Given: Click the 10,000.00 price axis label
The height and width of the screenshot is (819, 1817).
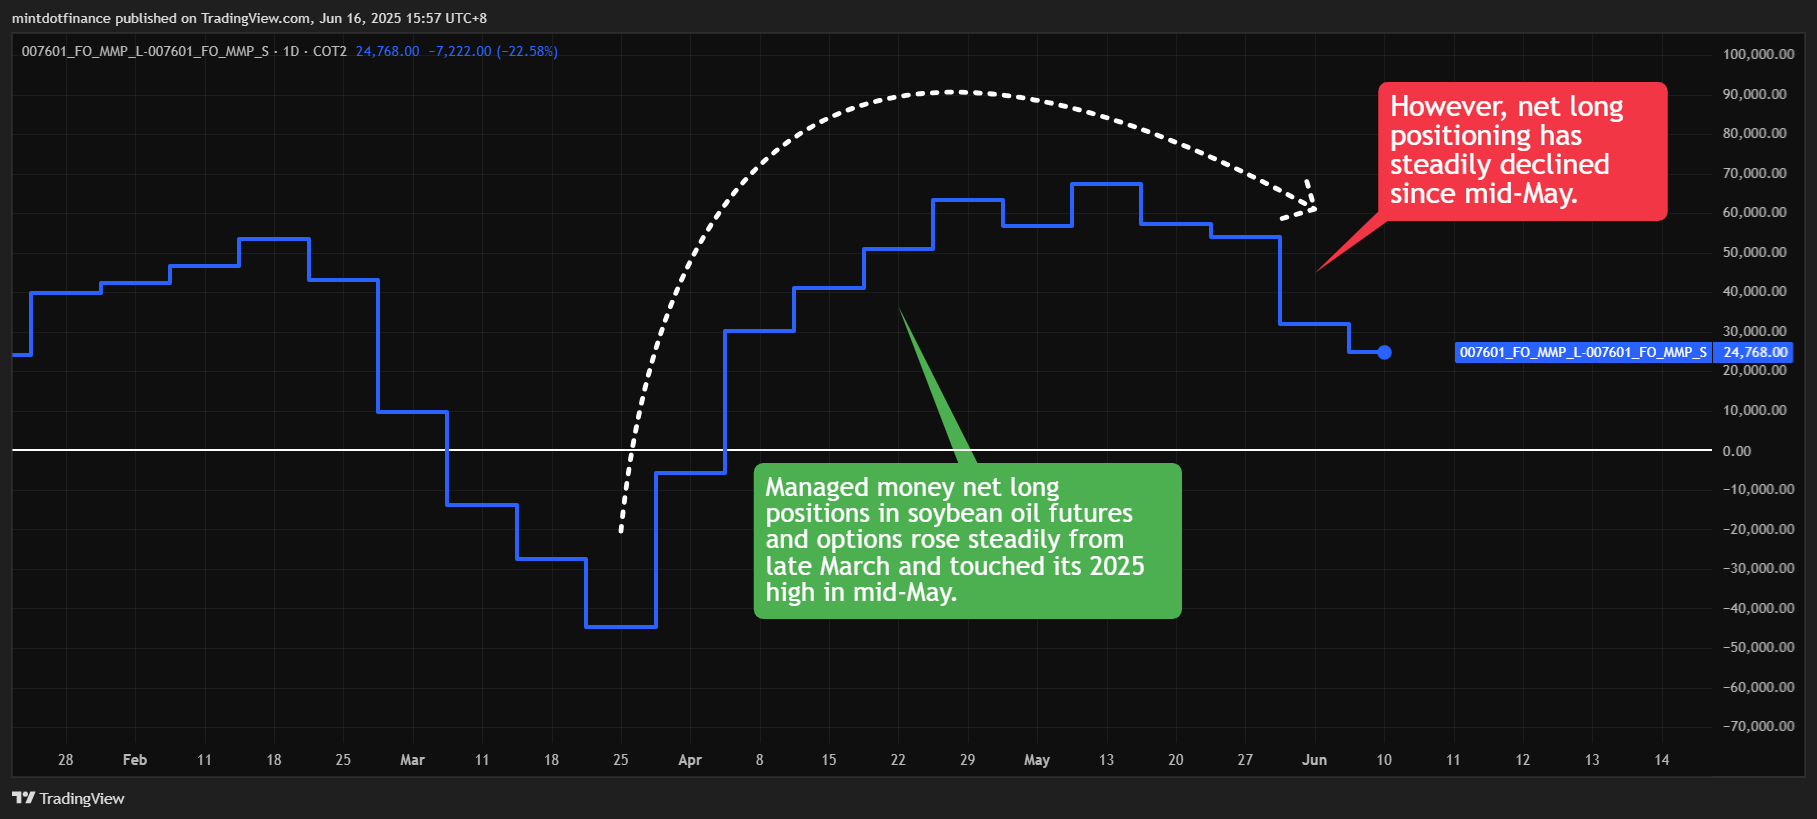Looking at the screenshot, I should [x=1754, y=410].
